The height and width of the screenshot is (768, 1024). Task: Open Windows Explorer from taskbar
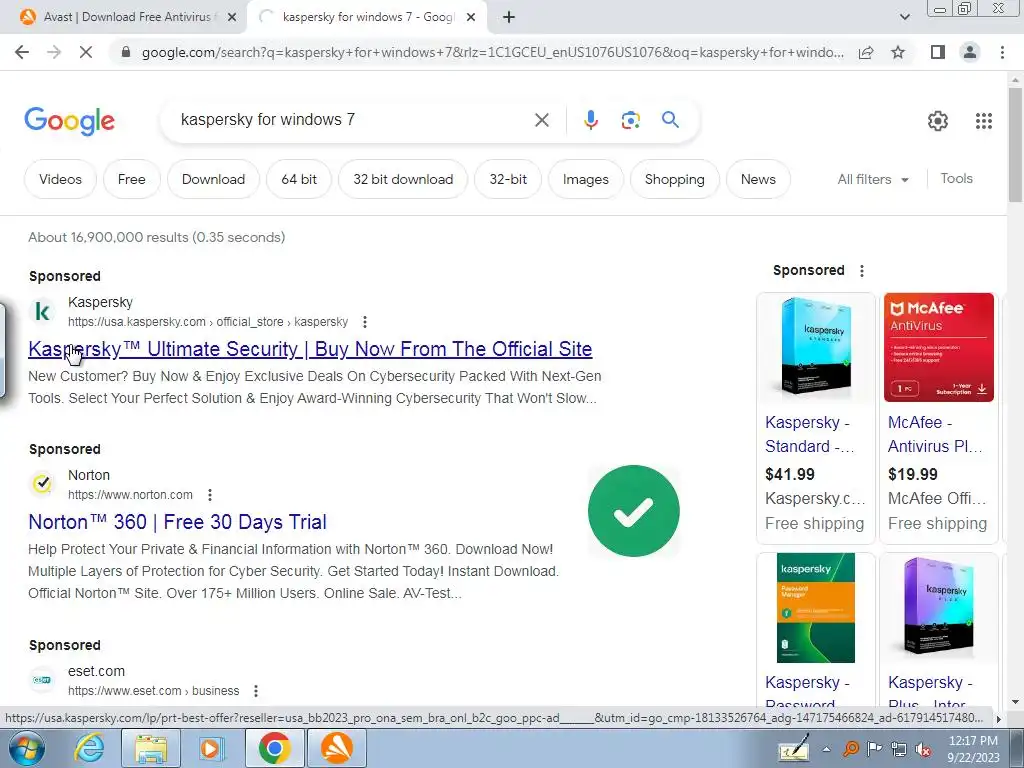click(x=150, y=748)
